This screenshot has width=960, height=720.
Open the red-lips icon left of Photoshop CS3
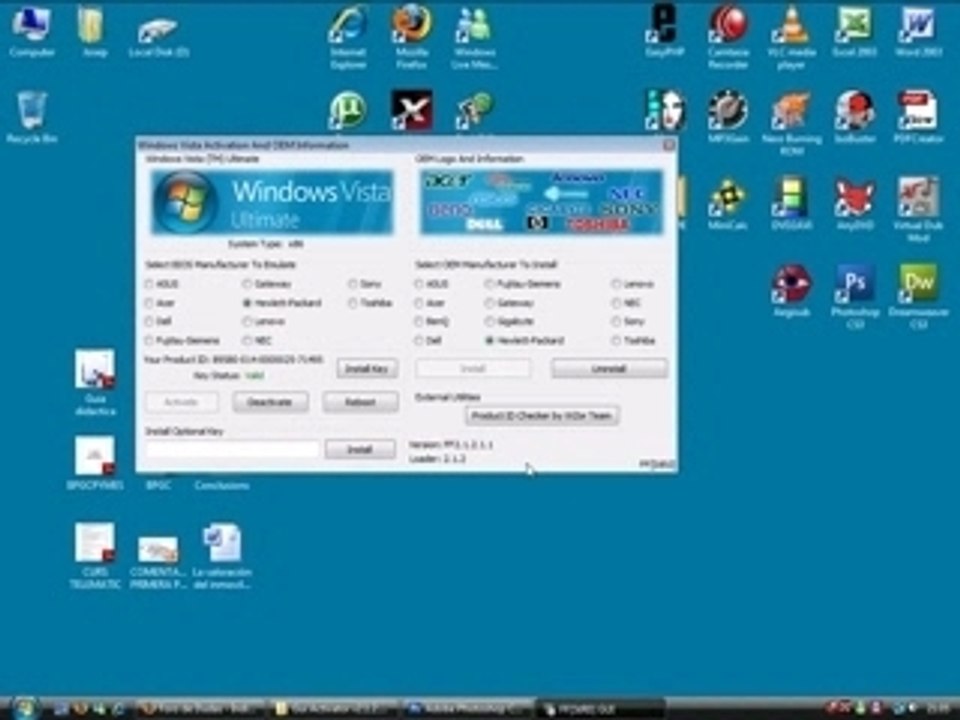791,291
